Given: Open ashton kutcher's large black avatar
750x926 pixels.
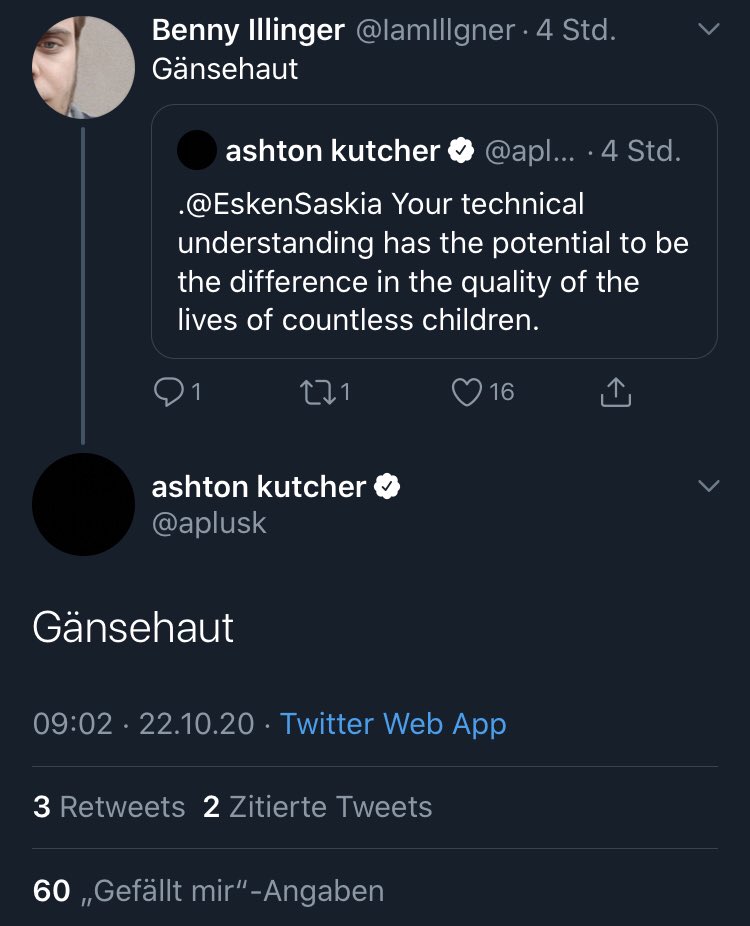Looking at the screenshot, I should pos(83,504).
